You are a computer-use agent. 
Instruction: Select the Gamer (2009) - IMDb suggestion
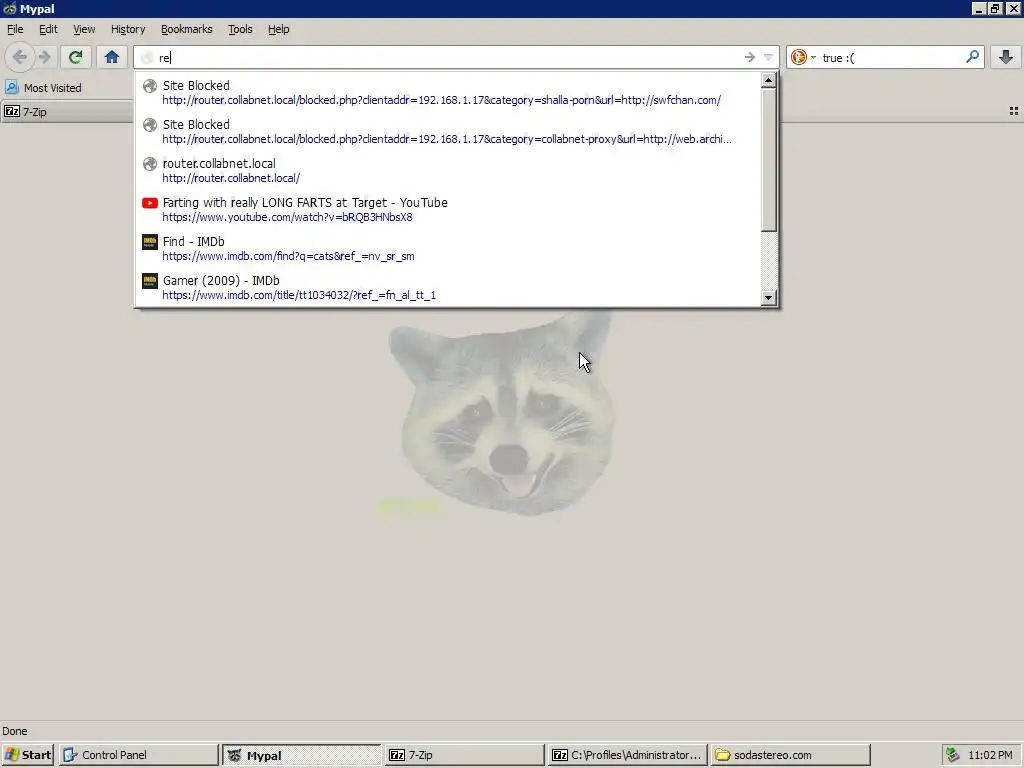click(448, 287)
